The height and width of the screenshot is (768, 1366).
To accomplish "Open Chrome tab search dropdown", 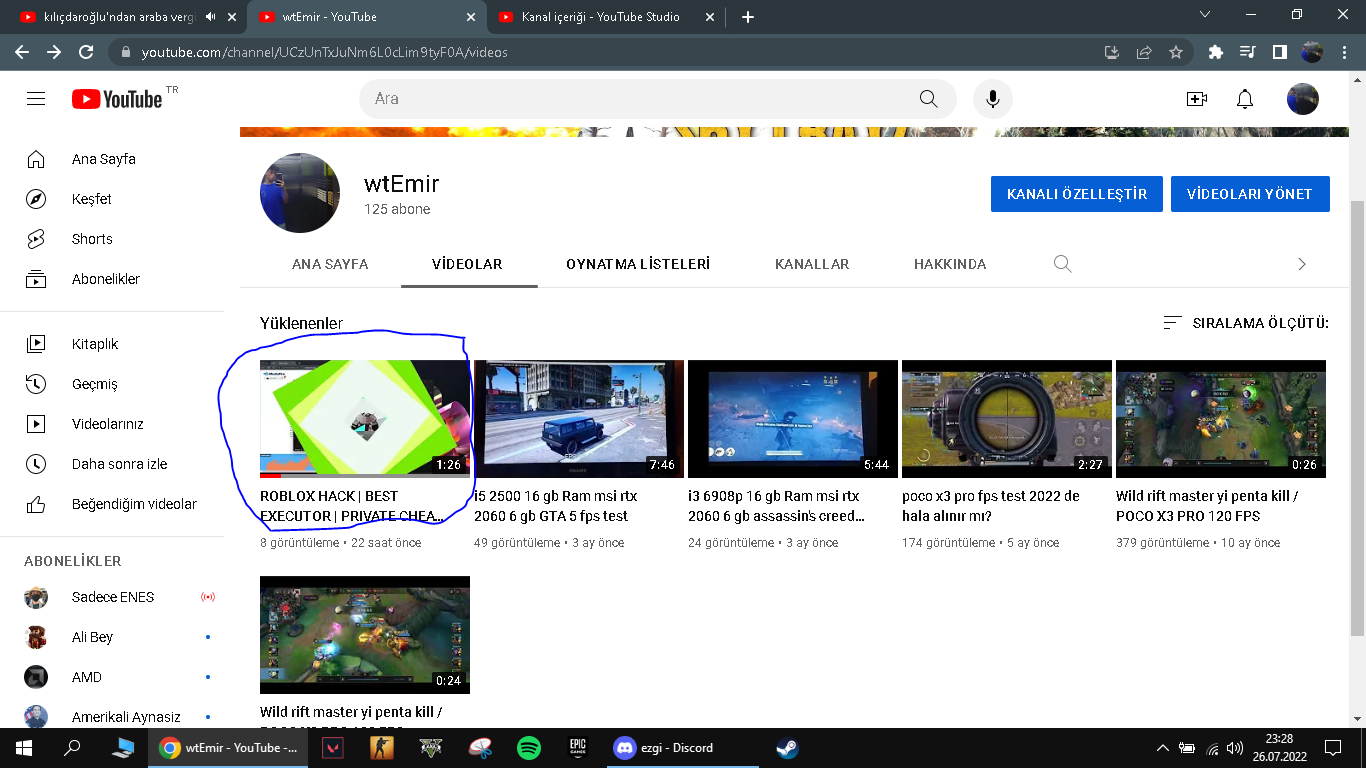I will tap(1204, 15).
